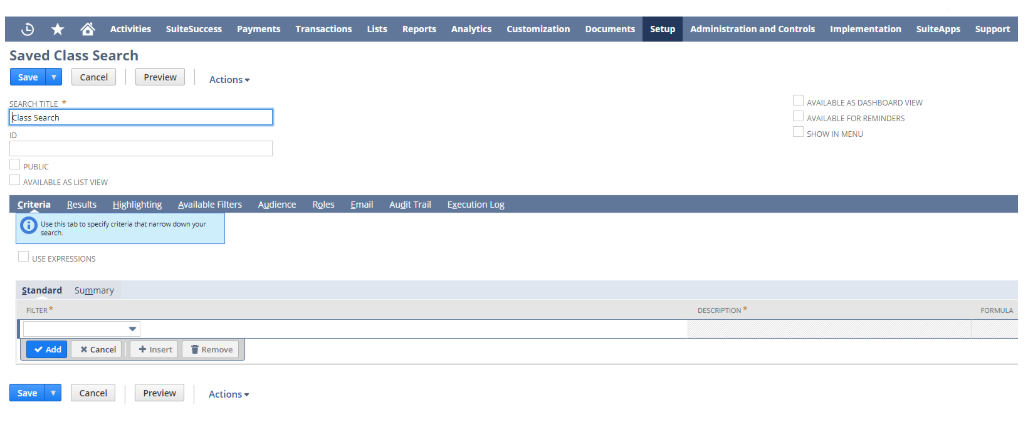The height and width of the screenshot is (423, 1025).
Task: Click the filter row Cancel button
Action: [x=97, y=350]
